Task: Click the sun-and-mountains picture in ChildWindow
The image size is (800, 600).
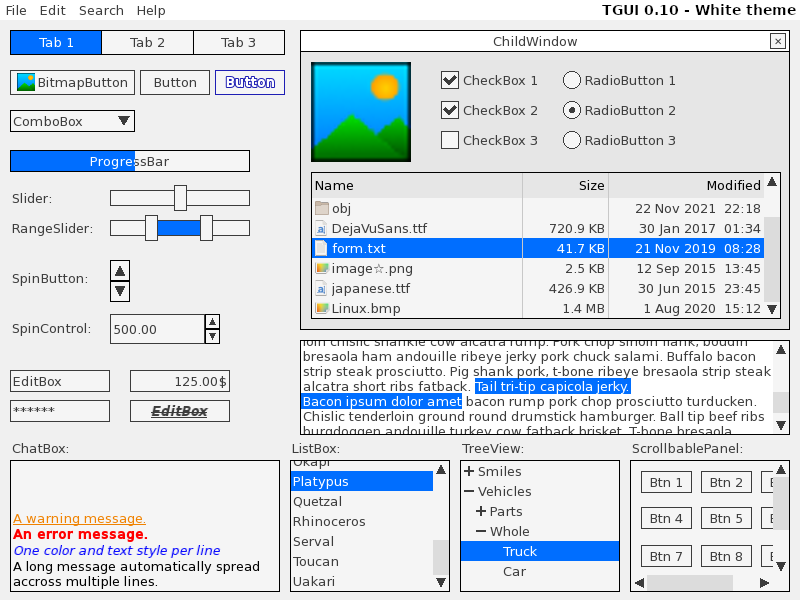Action: click(x=361, y=110)
